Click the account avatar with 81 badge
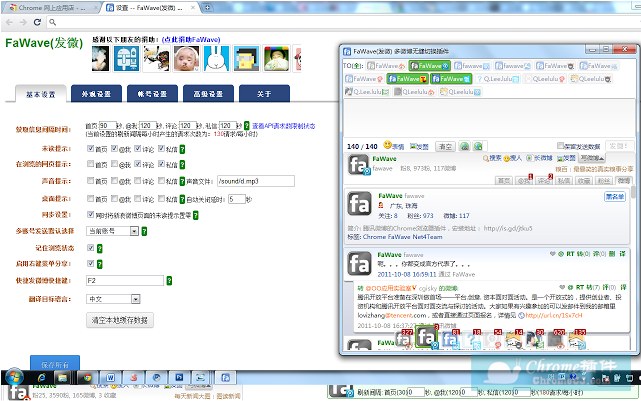This screenshot has height=401, width=641. (x=450, y=339)
